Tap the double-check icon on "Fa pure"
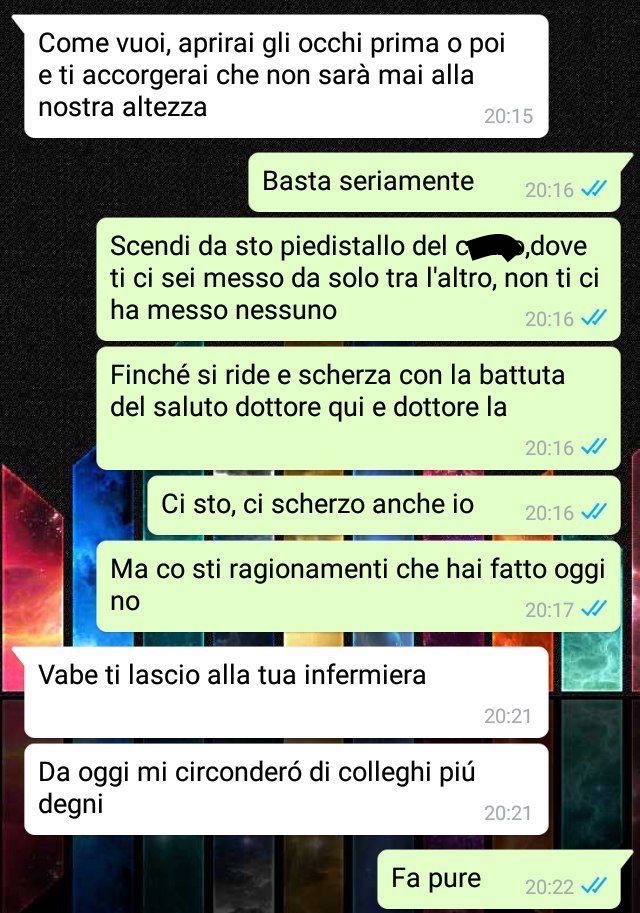 point(595,886)
